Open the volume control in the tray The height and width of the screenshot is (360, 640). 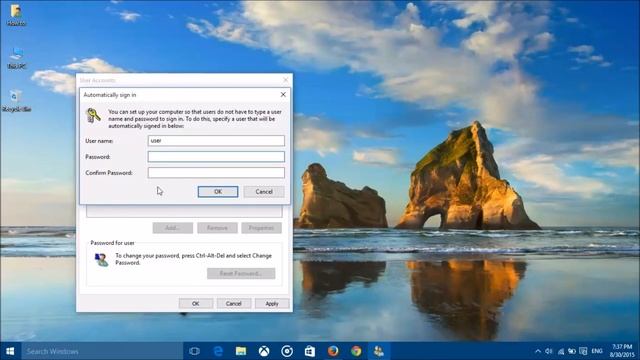(x=549, y=351)
